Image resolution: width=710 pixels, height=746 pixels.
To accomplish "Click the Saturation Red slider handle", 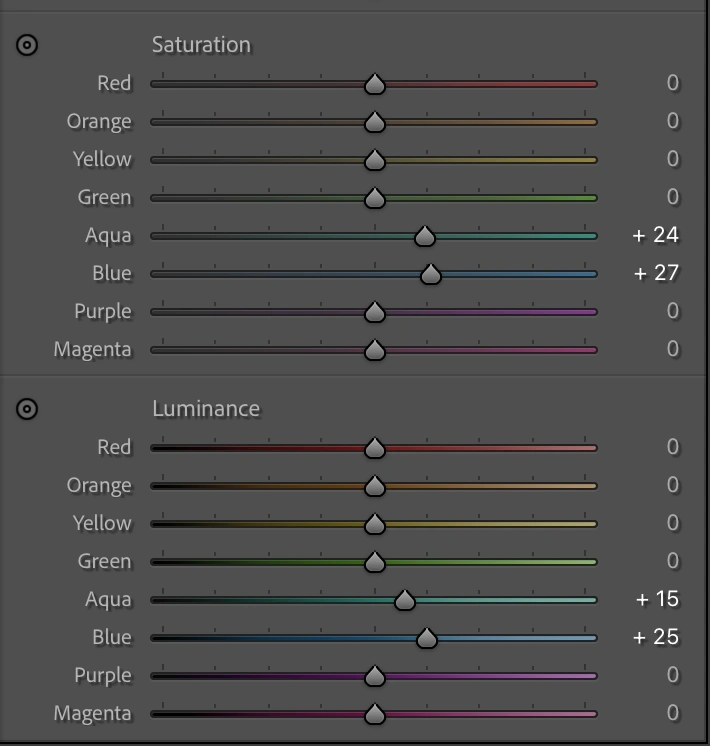I will 374,84.
